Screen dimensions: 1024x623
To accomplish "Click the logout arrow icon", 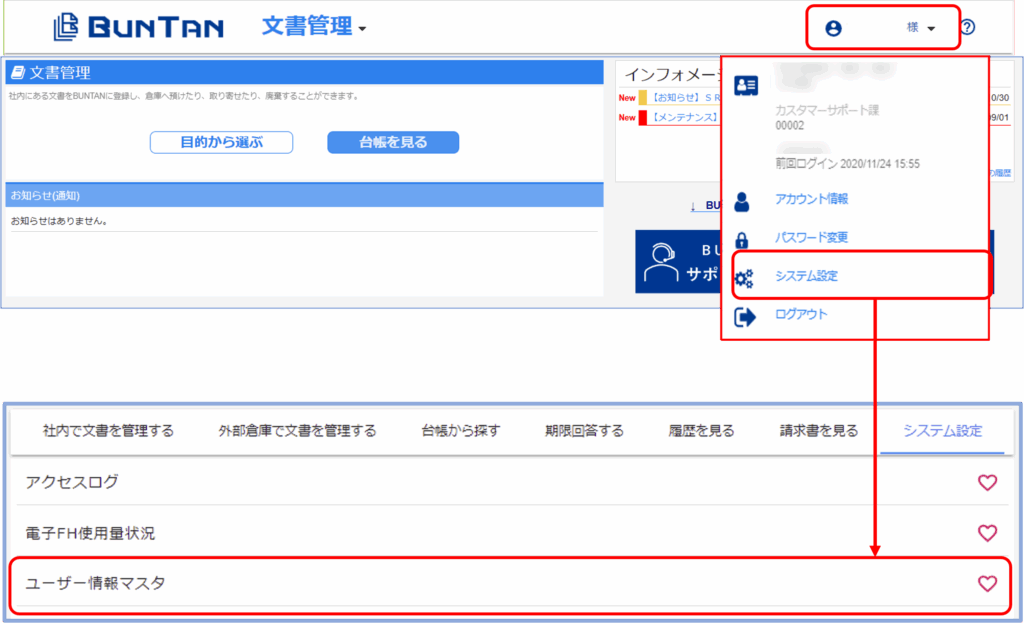I will 745,316.
